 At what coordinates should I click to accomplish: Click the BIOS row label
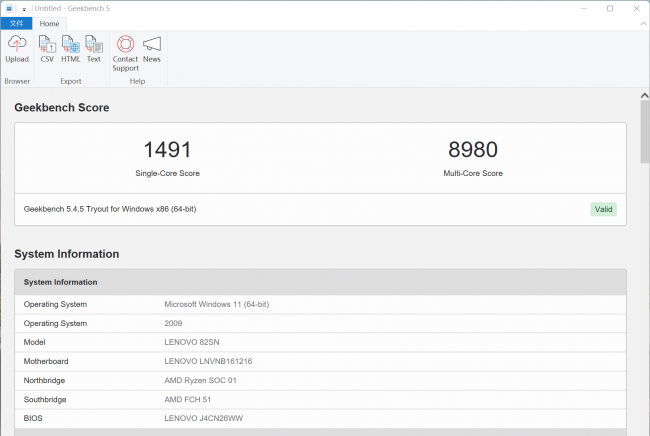(33, 418)
